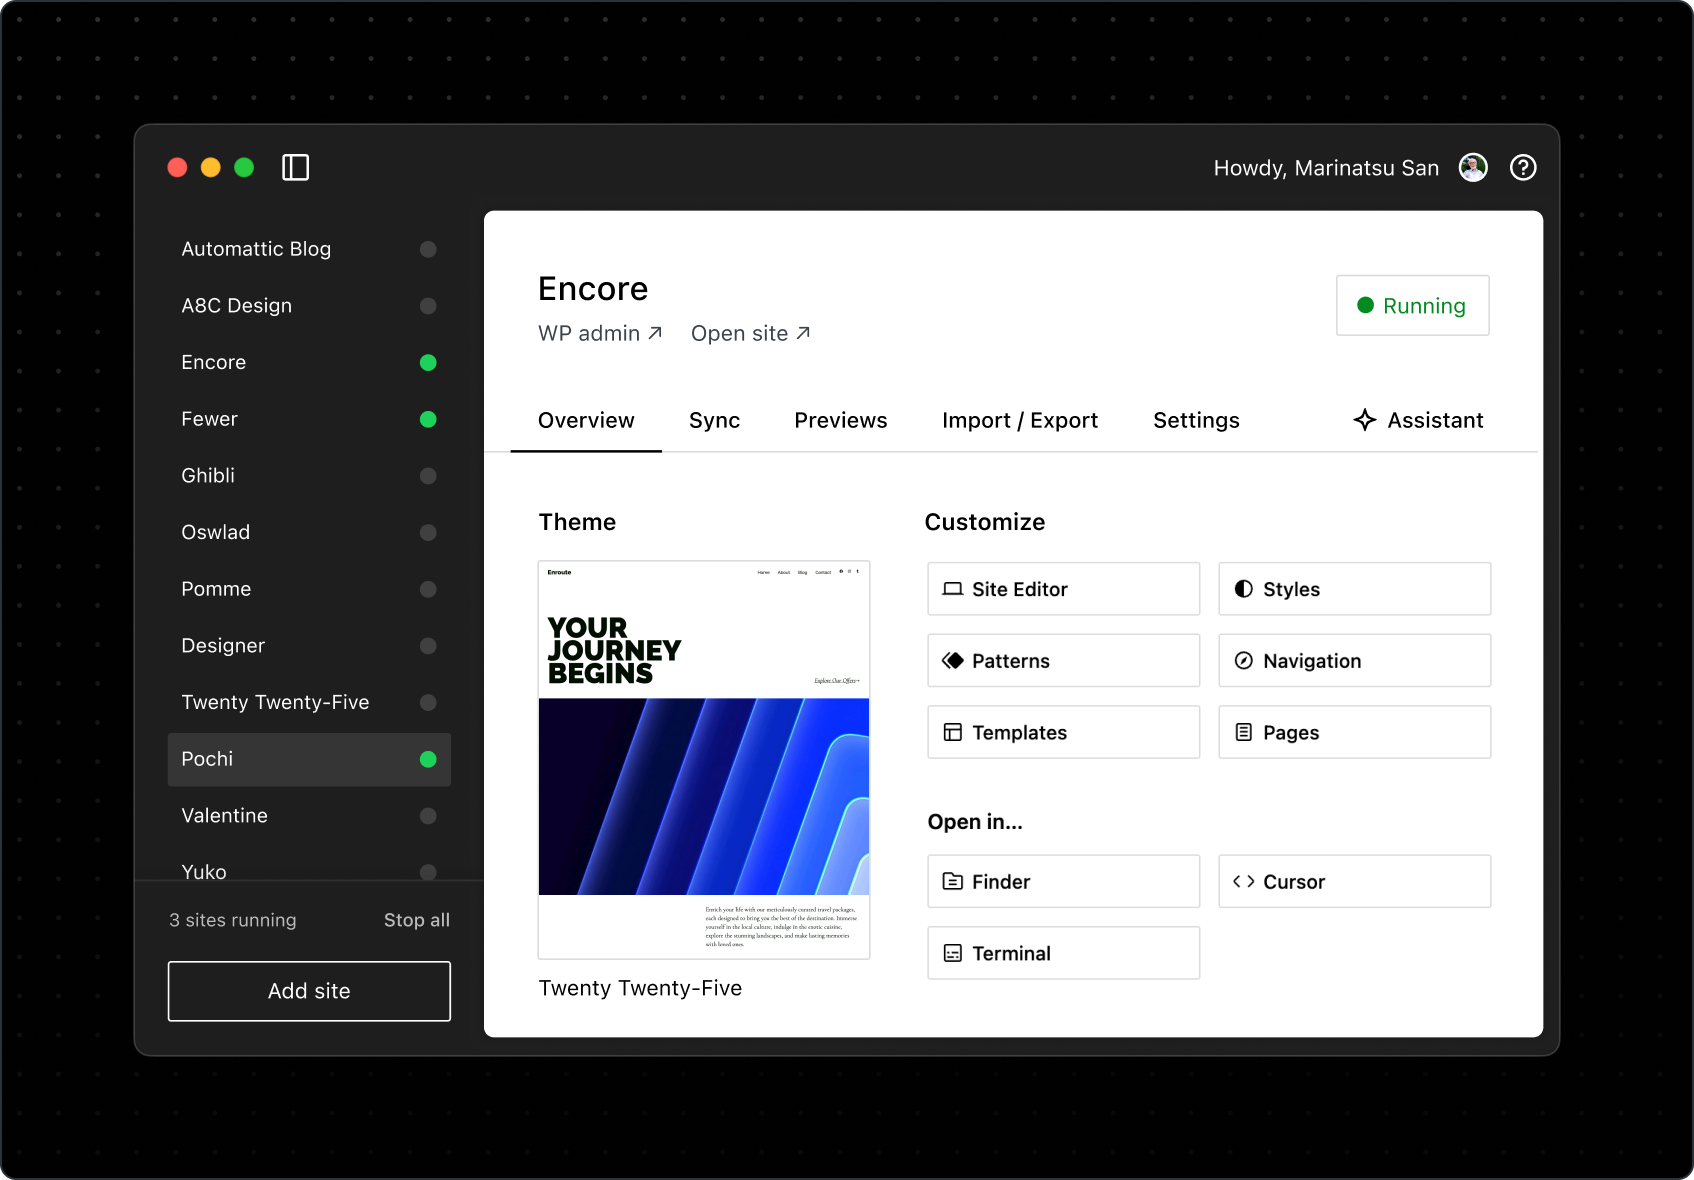The image size is (1694, 1180).
Task: Switch to the Sync tab
Action: tap(714, 420)
